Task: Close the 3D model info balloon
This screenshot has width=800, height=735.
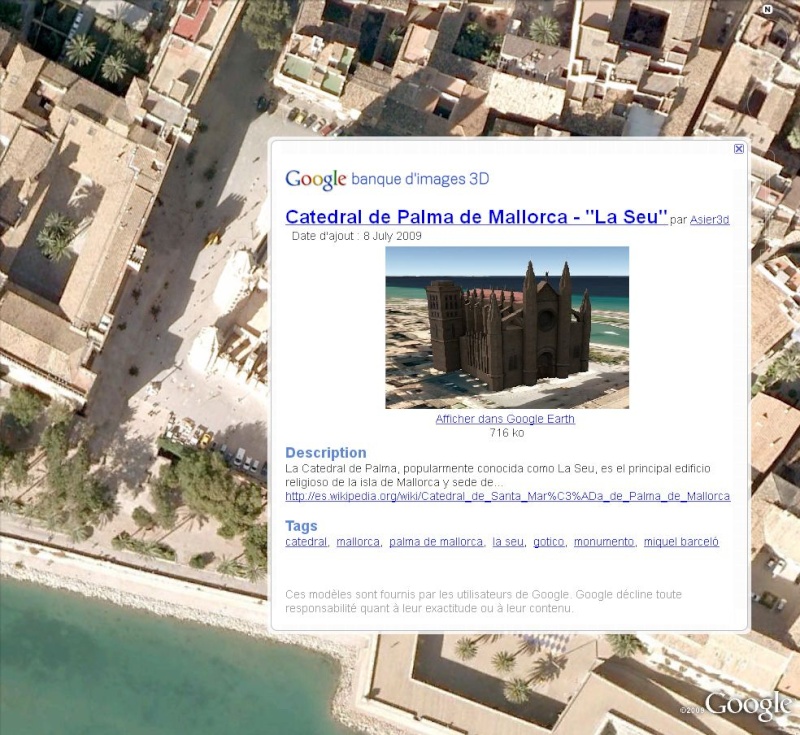Action: click(x=738, y=149)
